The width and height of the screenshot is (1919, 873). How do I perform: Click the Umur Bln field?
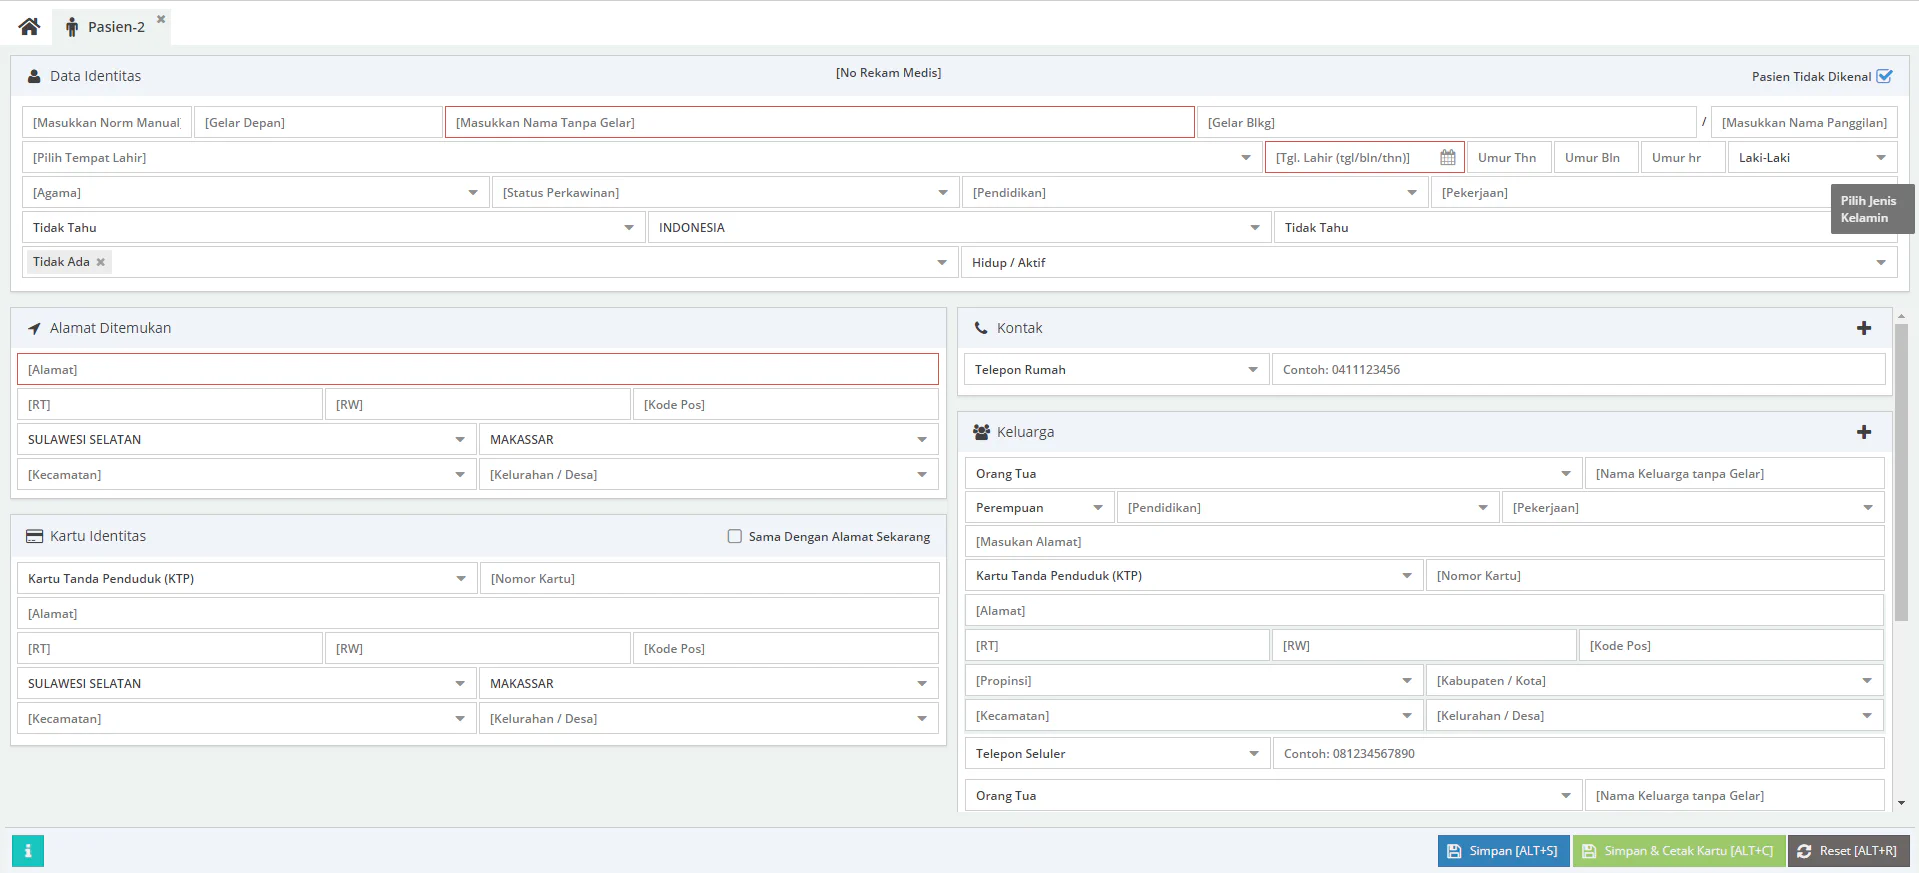point(1596,157)
